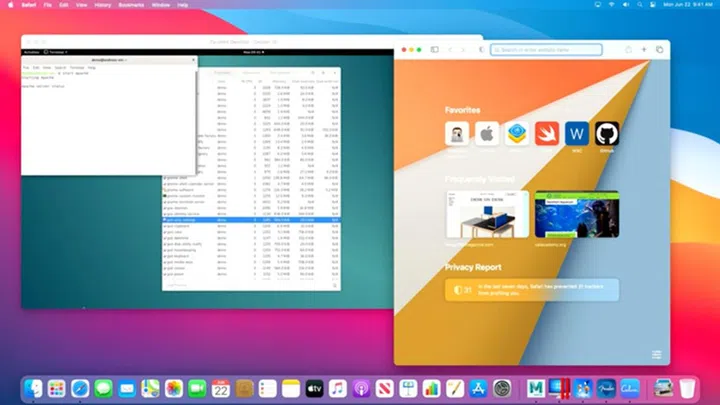The height and width of the screenshot is (405, 720).
Task: Open the History menu in menu bar
Action: (103, 5)
